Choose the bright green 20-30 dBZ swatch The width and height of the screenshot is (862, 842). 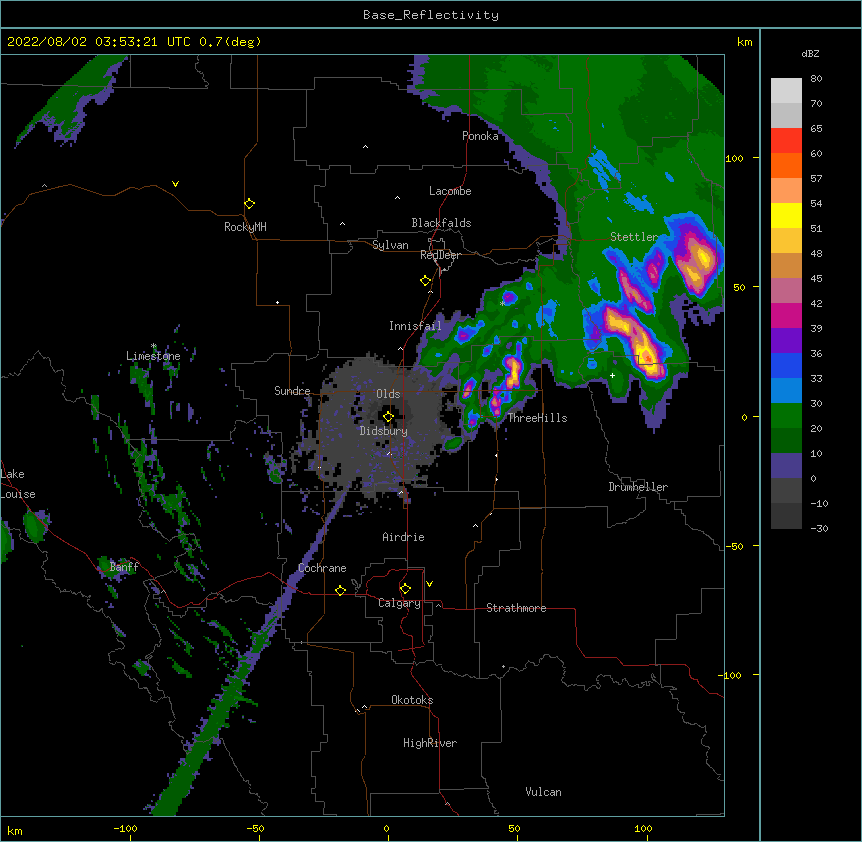(x=786, y=416)
